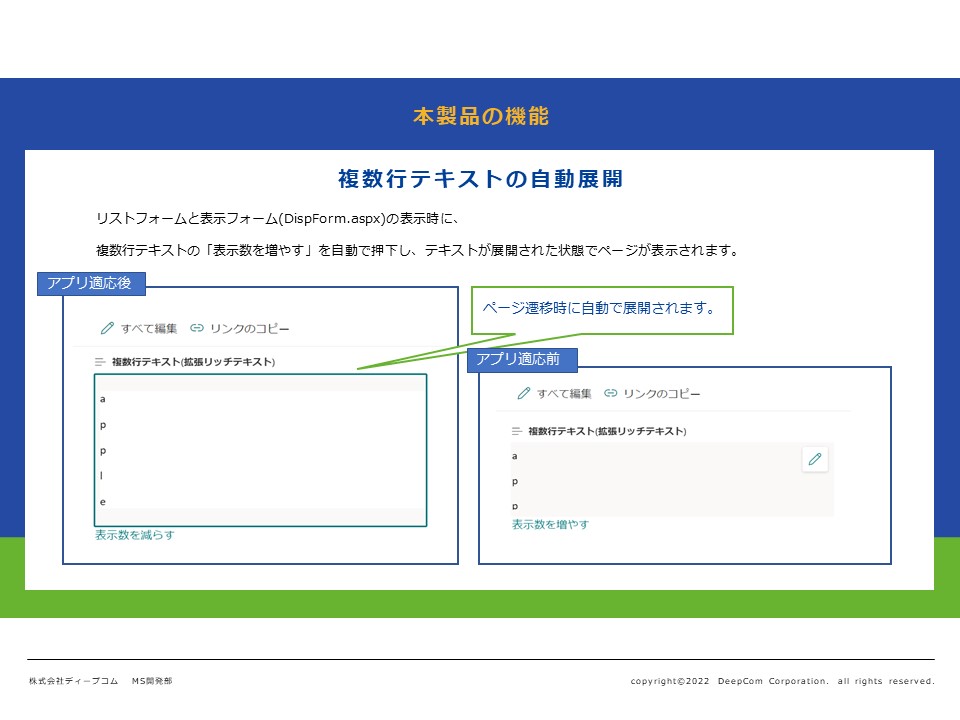The height and width of the screenshot is (720, 960).
Task: Click リンクのコピー text in the アプリ適応後 panel
Action: [248, 328]
